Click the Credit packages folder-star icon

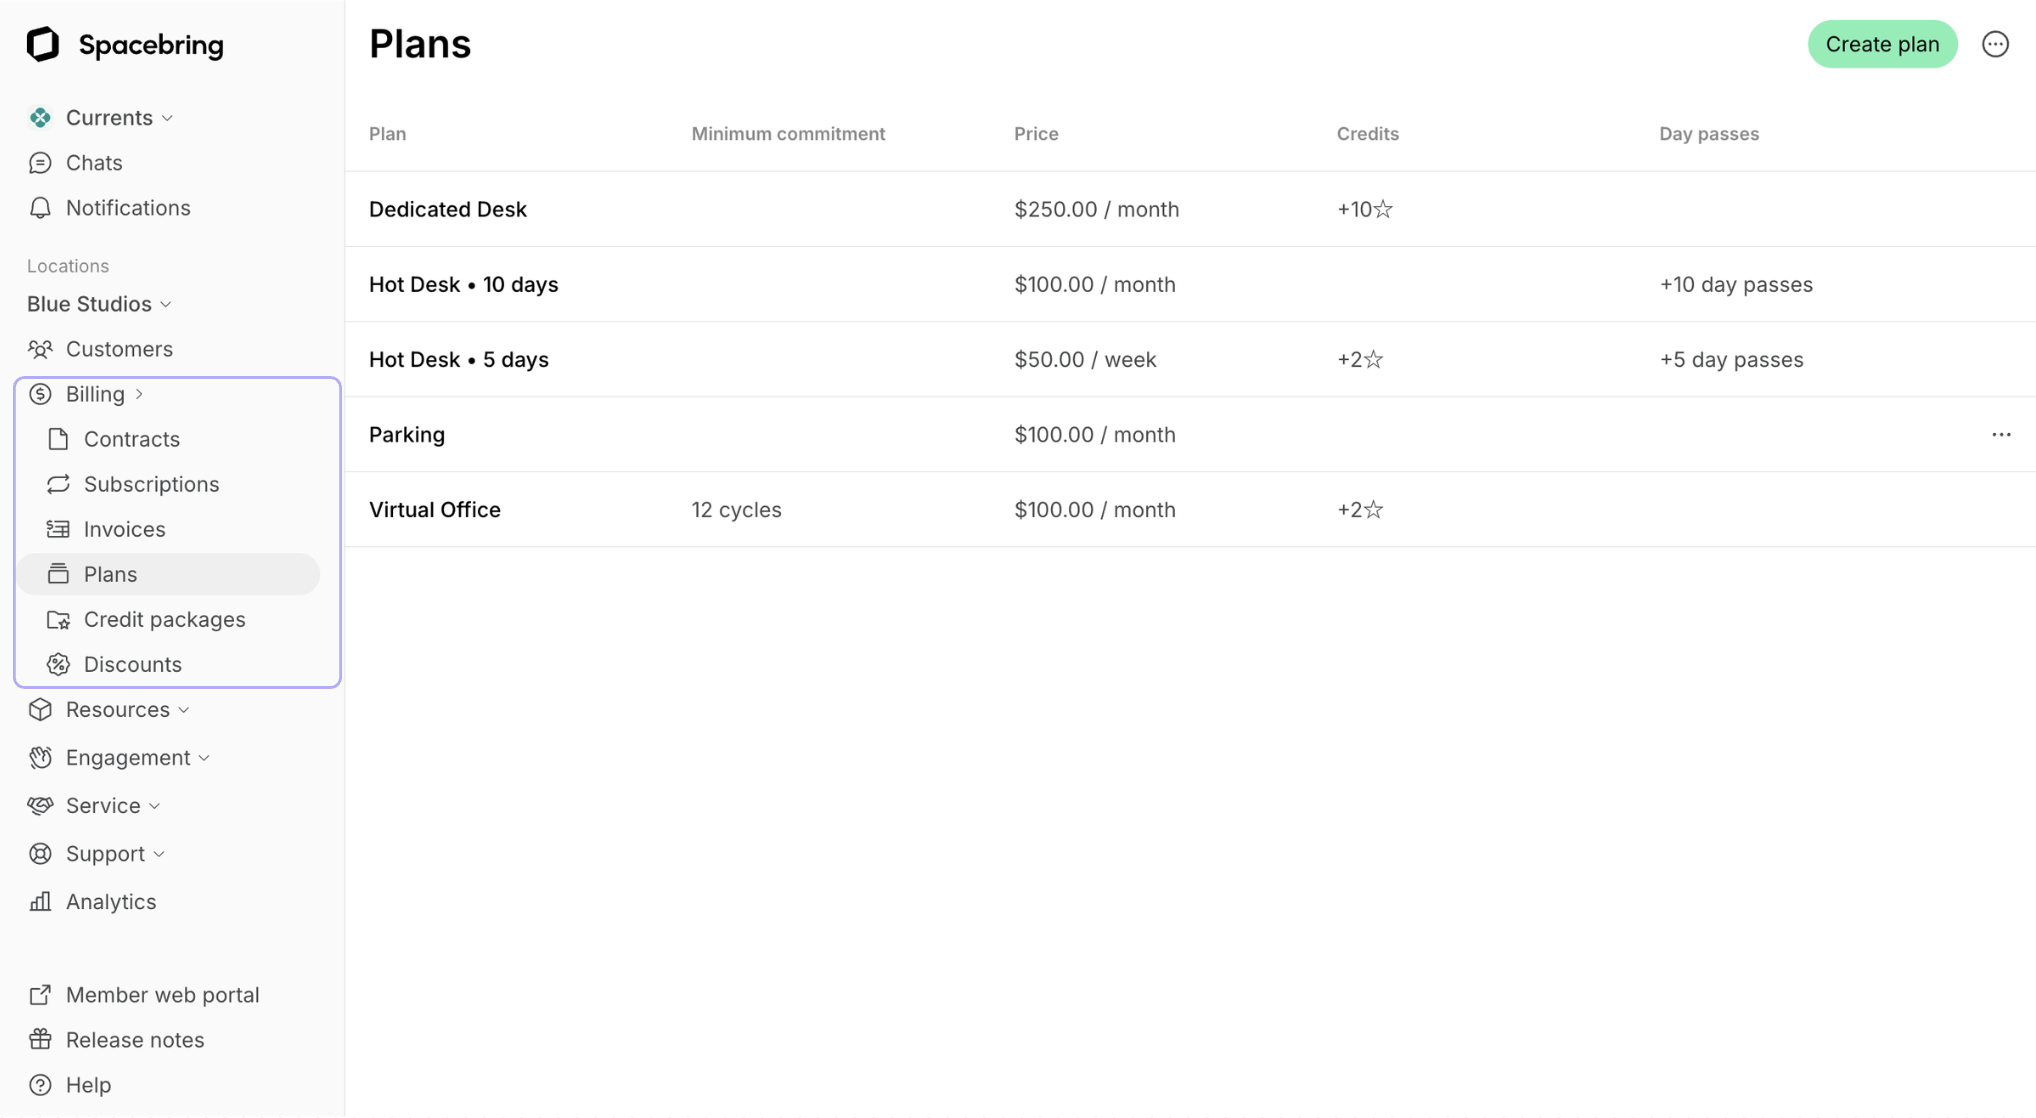click(58, 619)
